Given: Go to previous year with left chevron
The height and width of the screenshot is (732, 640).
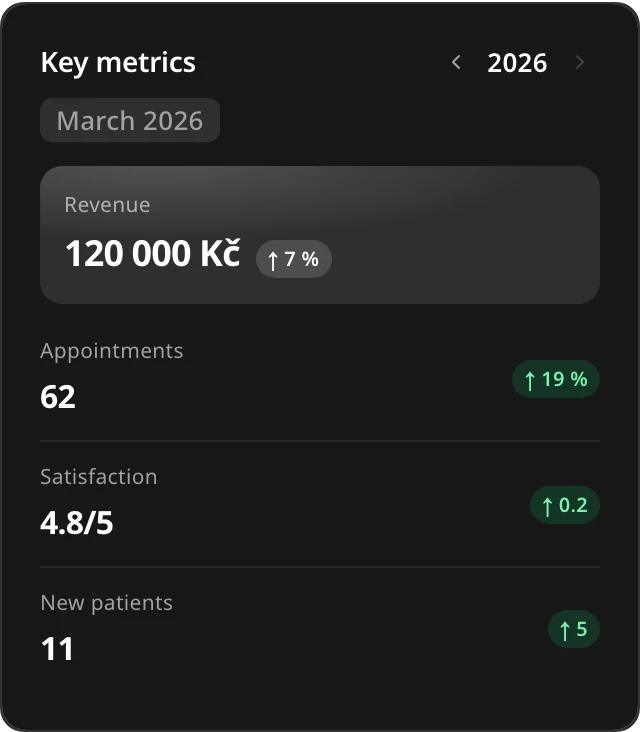Looking at the screenshot, I should [457, 62].
